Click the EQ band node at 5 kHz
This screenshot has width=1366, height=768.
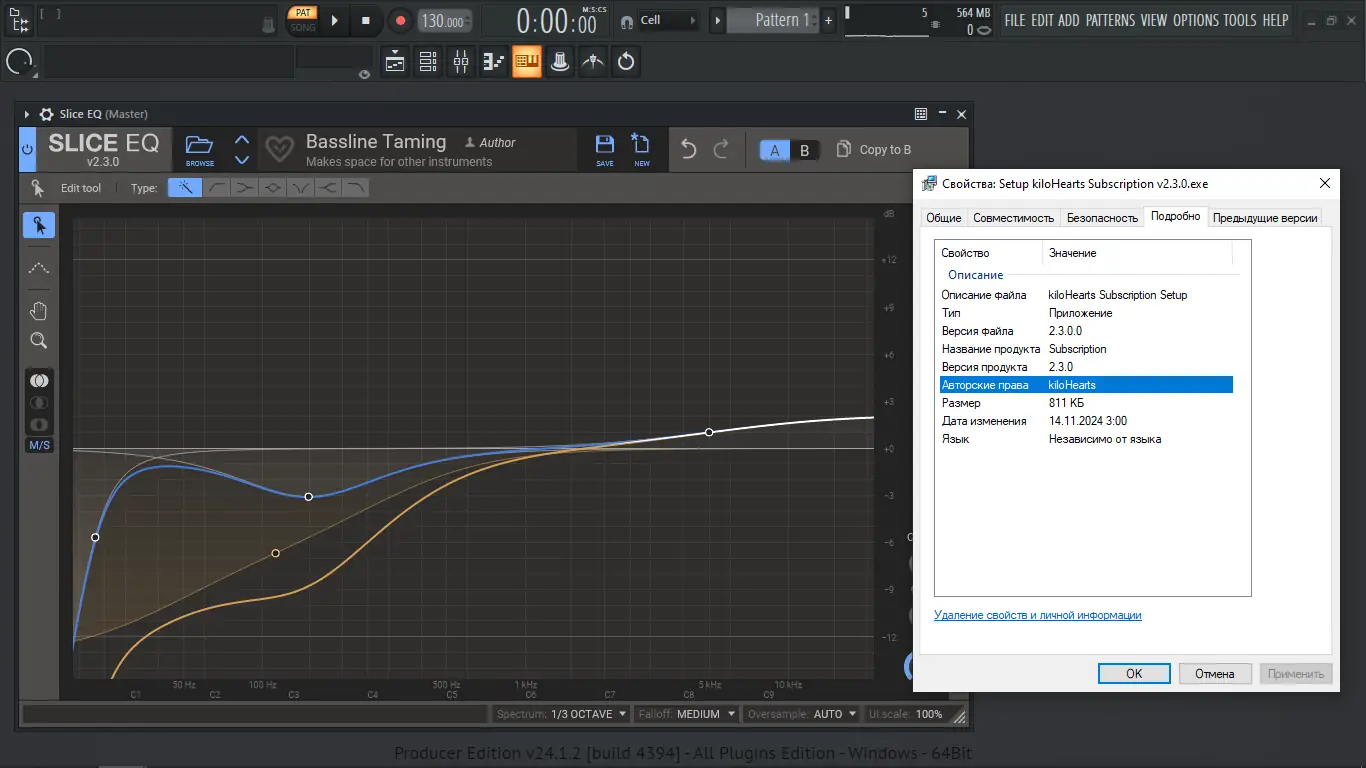tap(709, 432)
